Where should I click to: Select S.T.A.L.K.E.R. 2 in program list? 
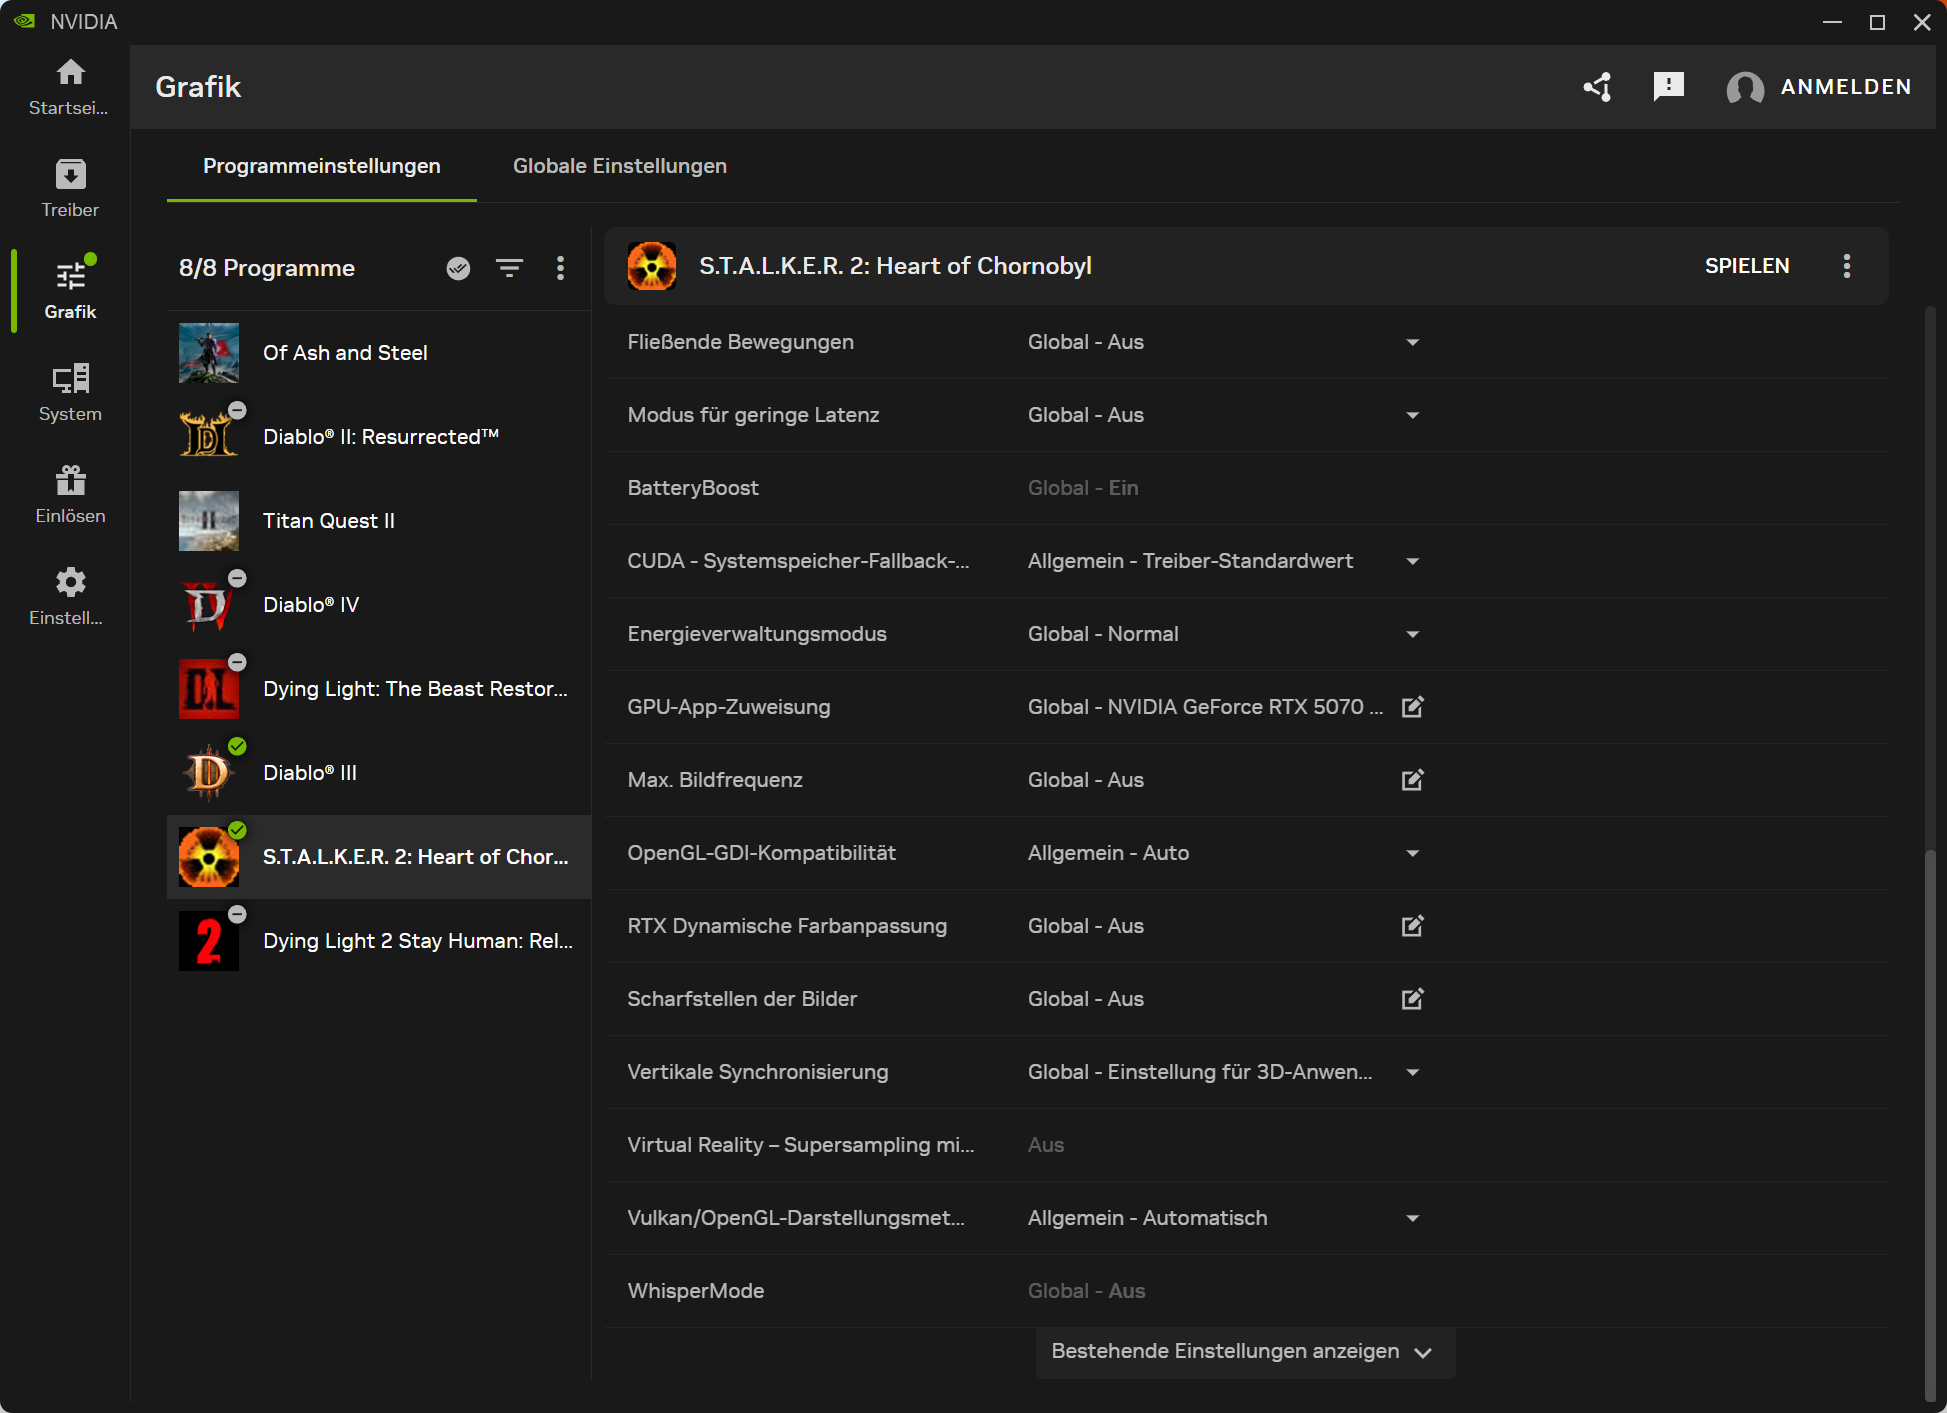coord(379,857)
